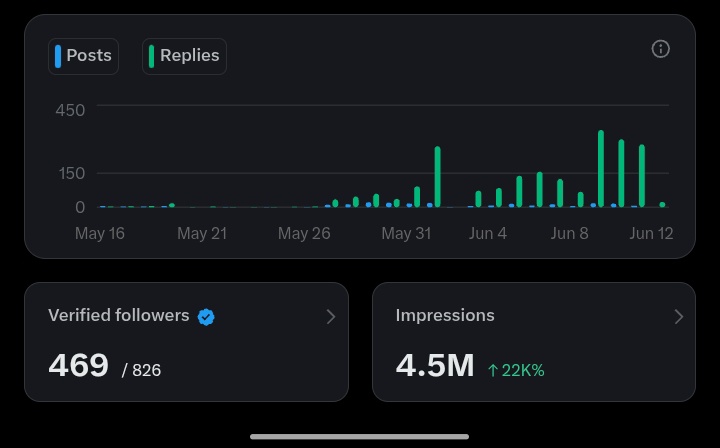Click the green Replies color marker
Viewport: 720px width, 448px height.
coord(152,56)
